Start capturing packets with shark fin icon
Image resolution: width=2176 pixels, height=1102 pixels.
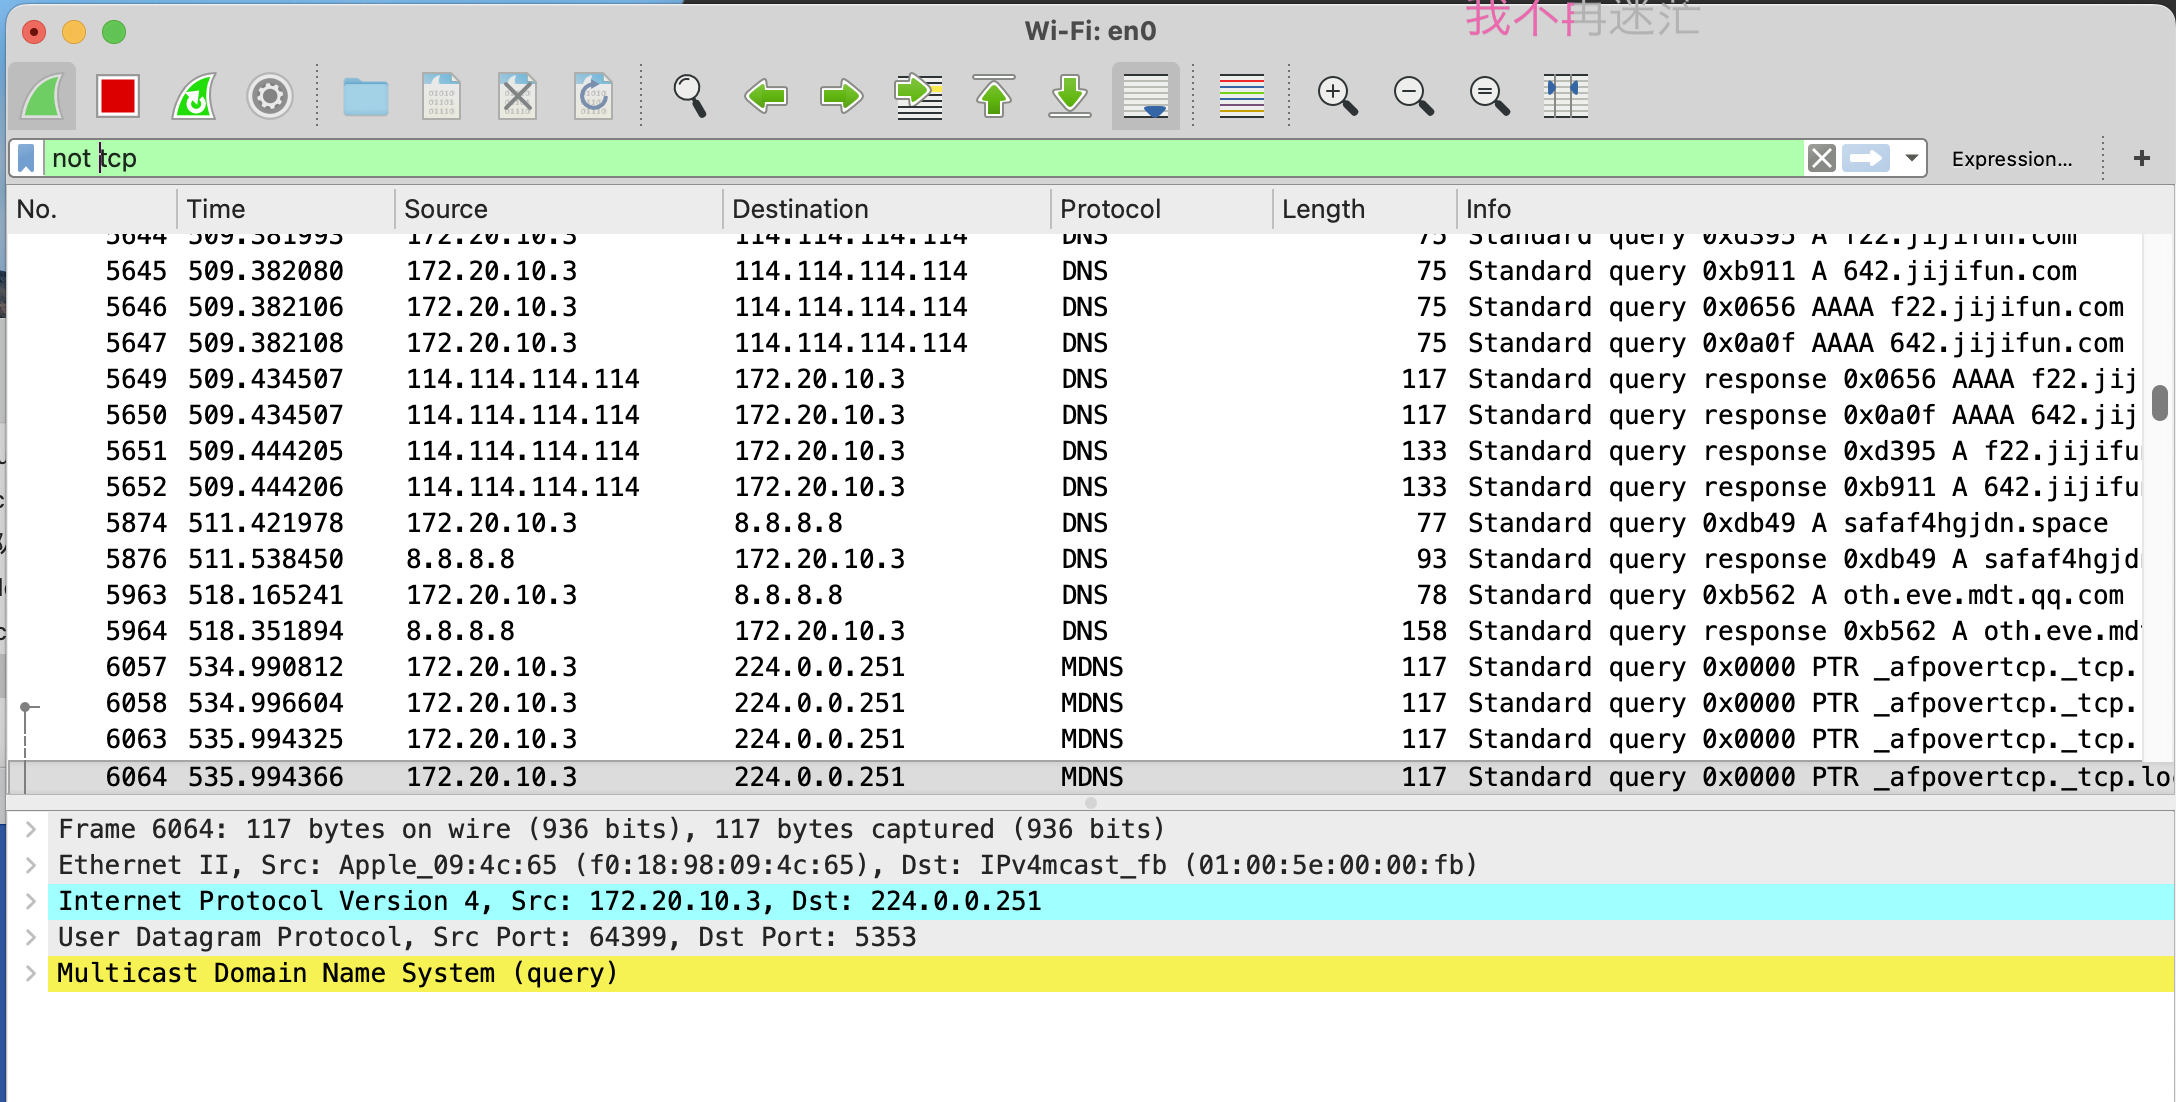(x=43, y=97)
